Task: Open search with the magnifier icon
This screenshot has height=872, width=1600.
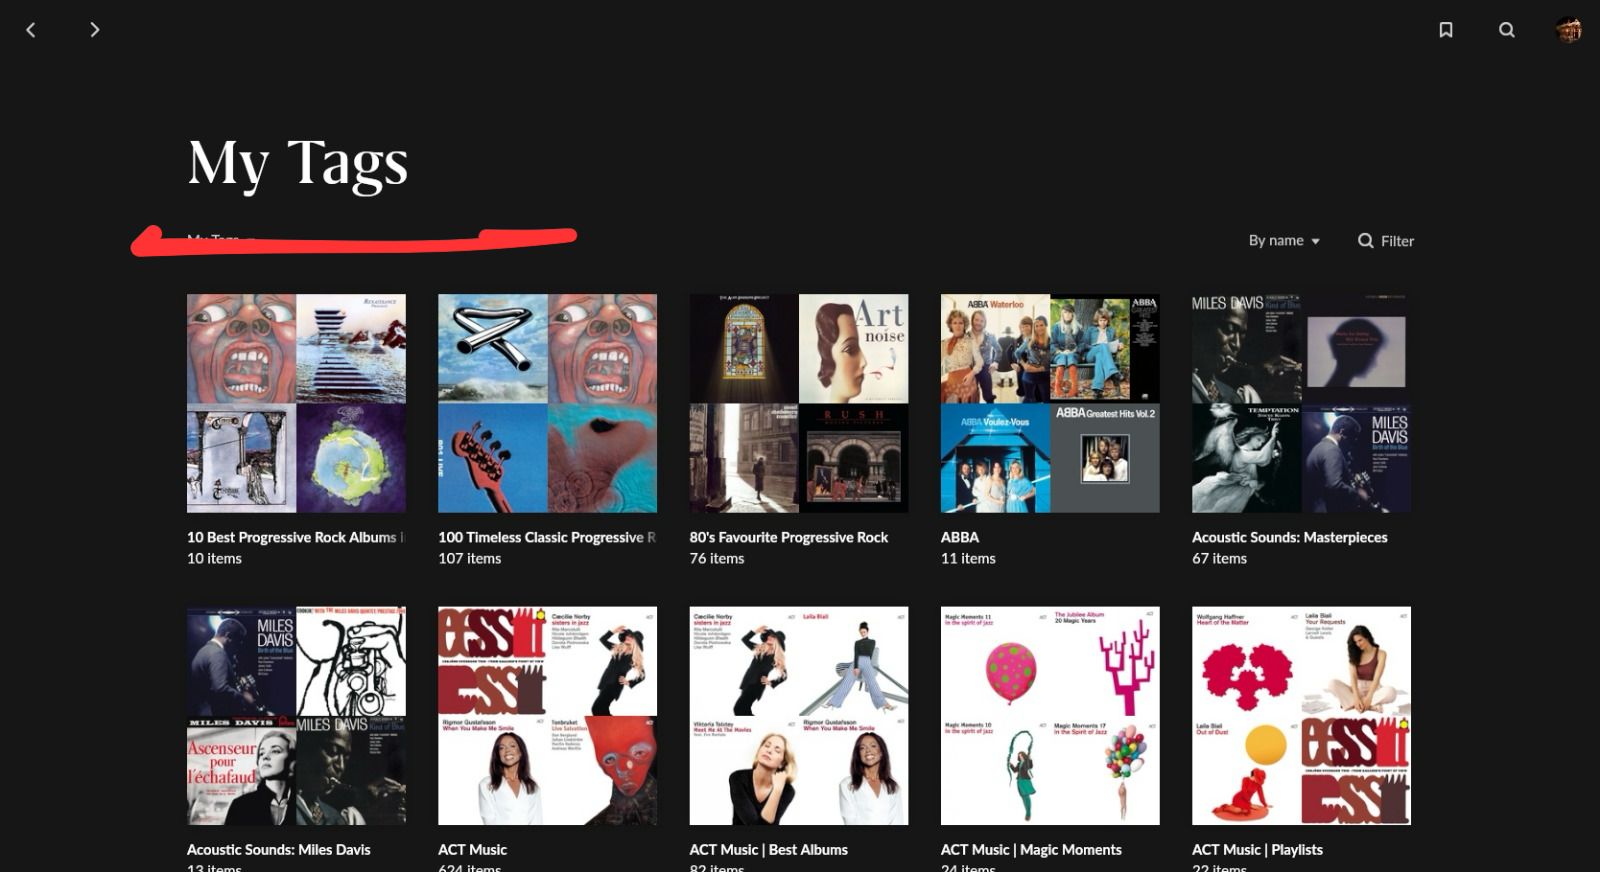Action: 1507,30
